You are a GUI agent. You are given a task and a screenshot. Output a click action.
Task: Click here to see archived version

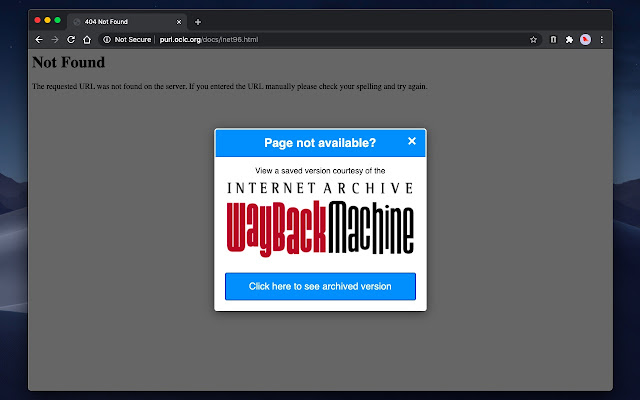point(320,286)
